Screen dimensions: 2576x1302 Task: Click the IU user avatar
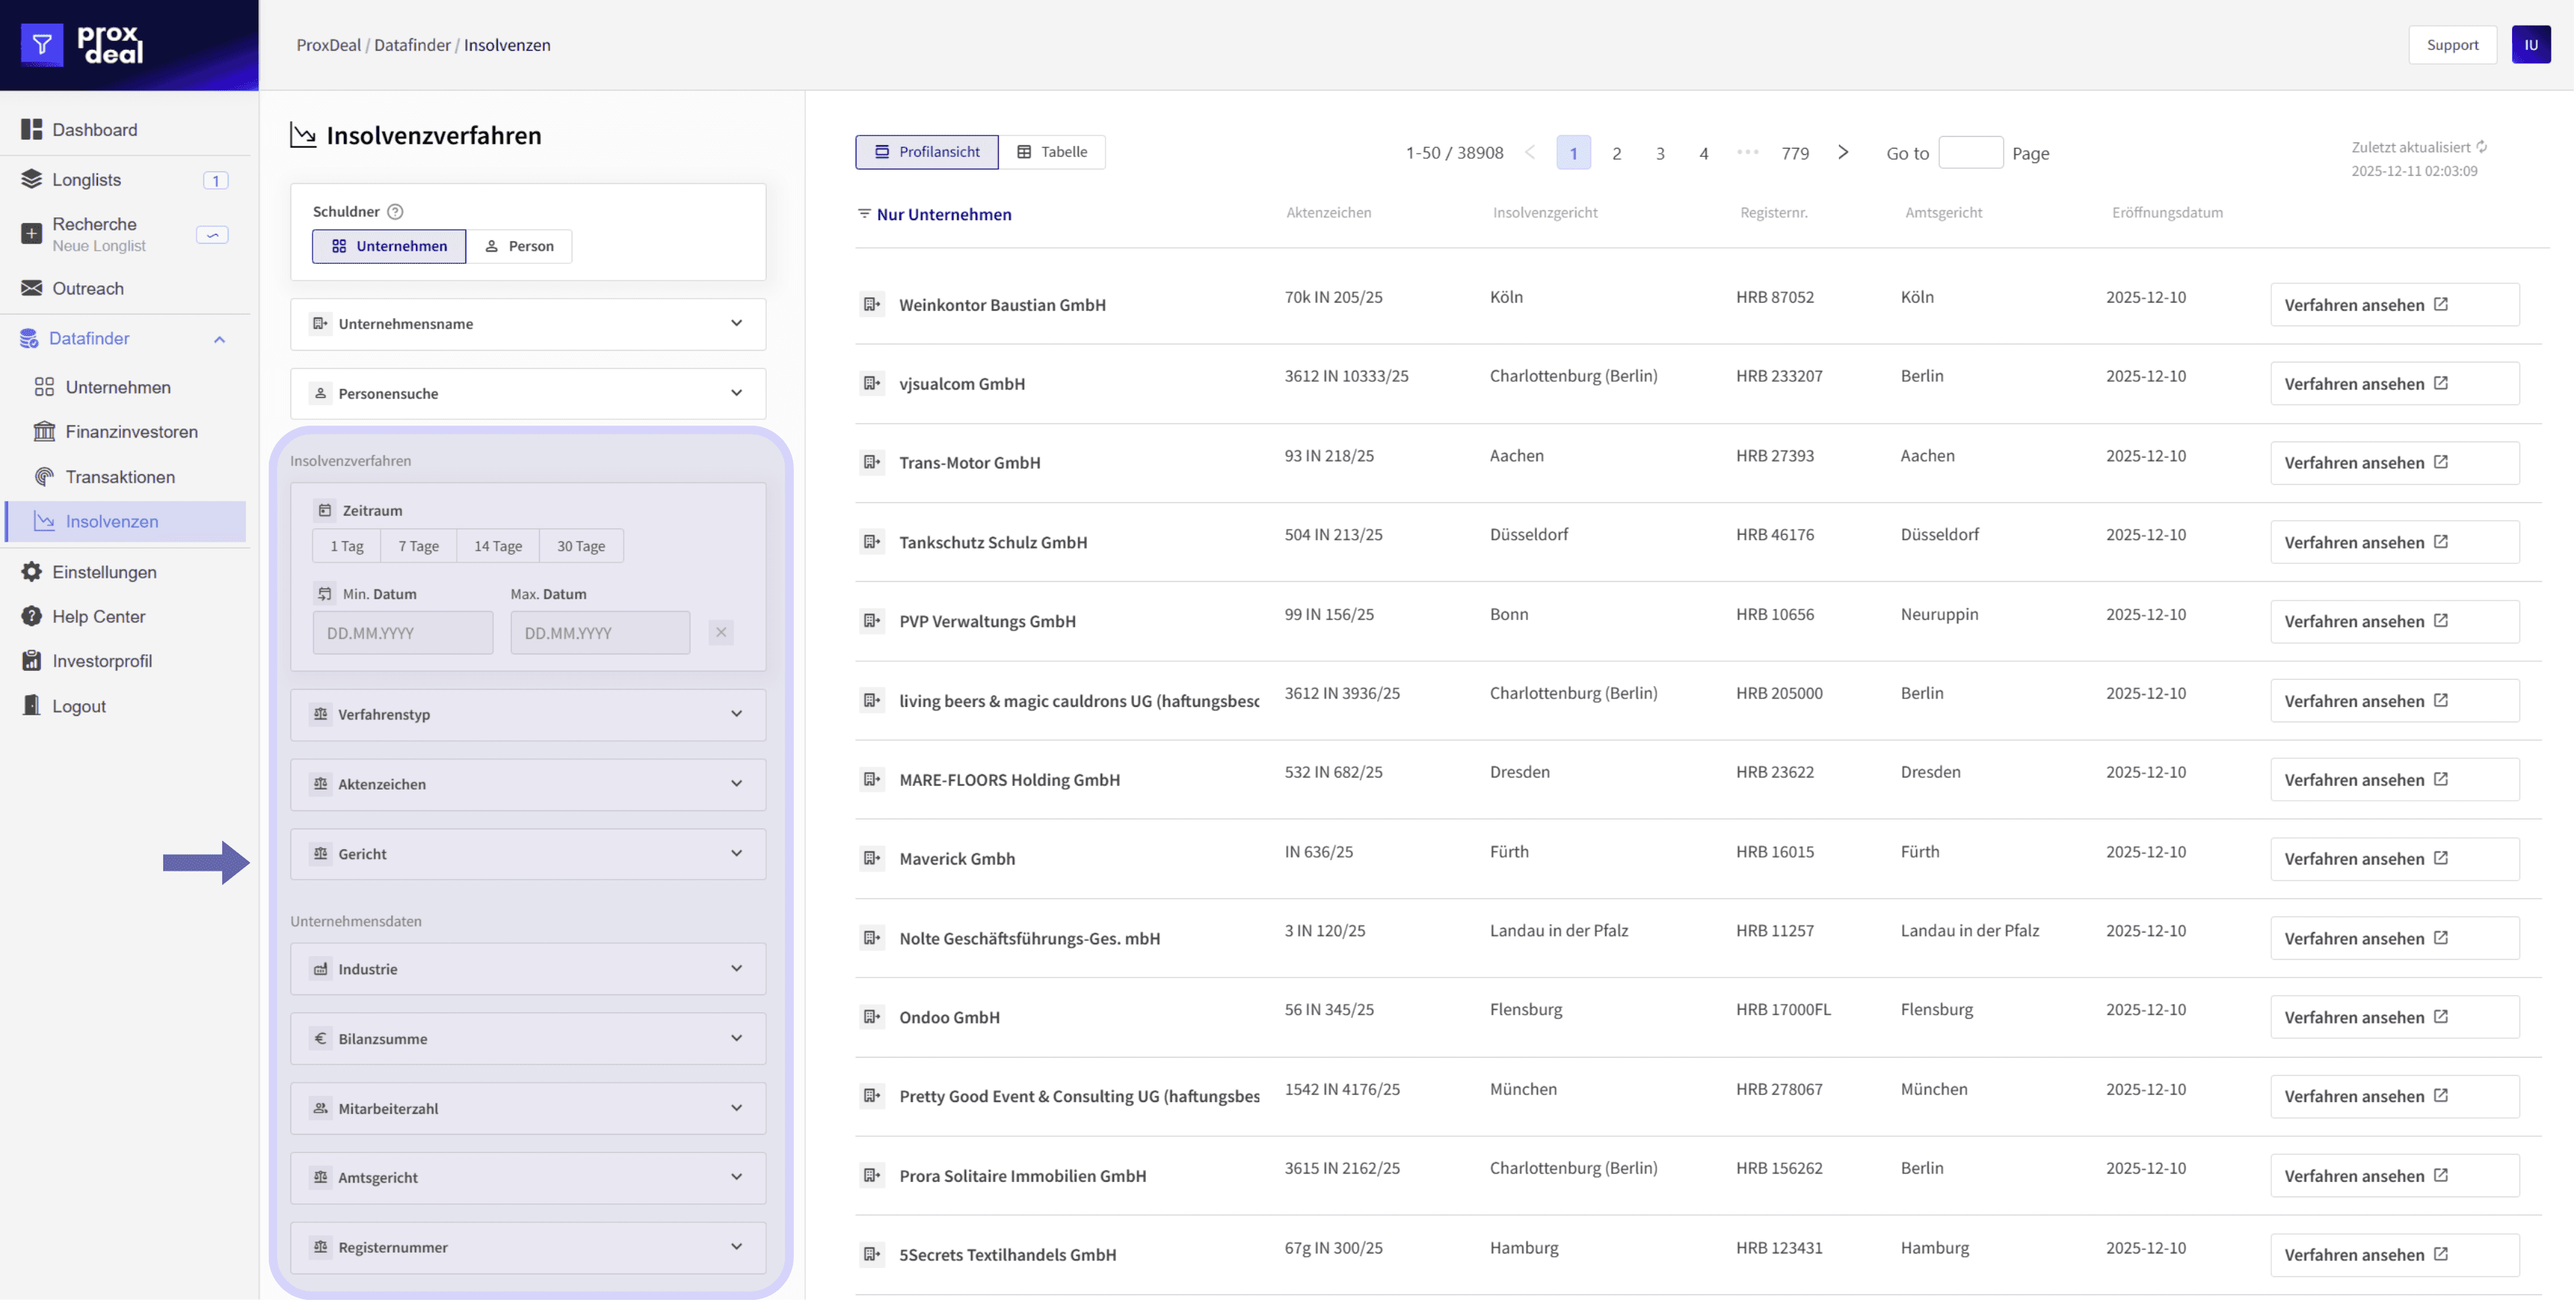[2530, 45]
